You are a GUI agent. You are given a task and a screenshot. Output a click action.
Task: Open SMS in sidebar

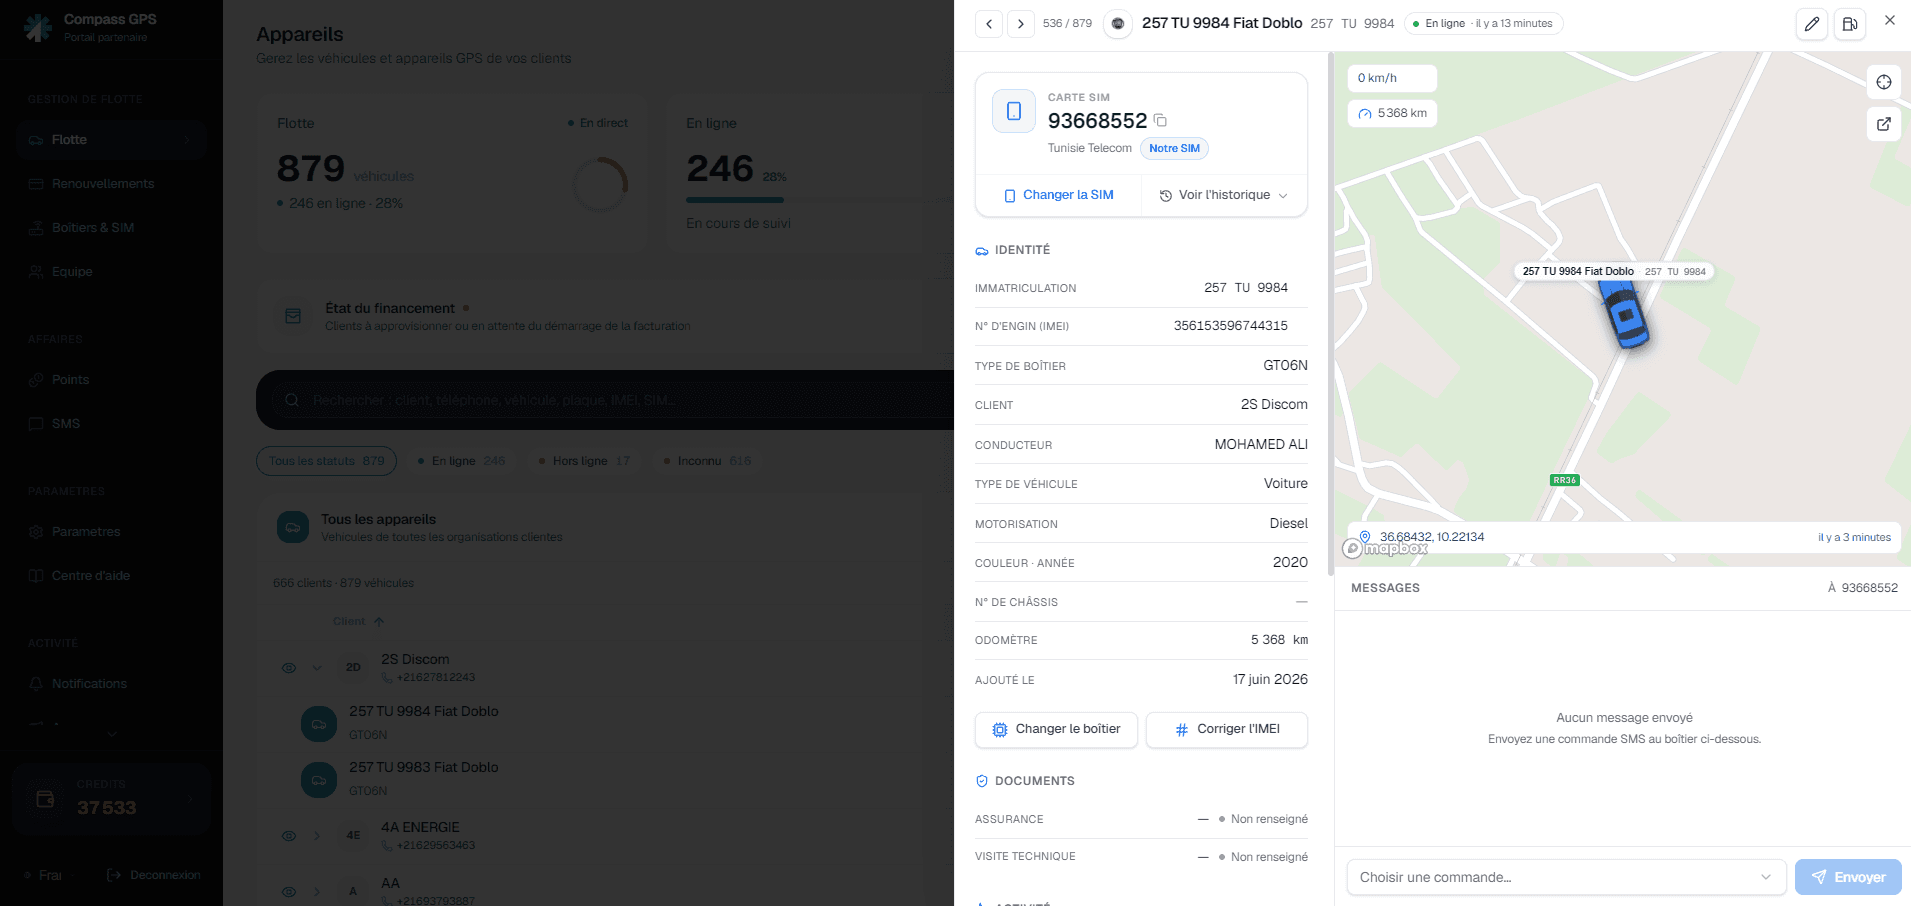[x=110, y=424]
